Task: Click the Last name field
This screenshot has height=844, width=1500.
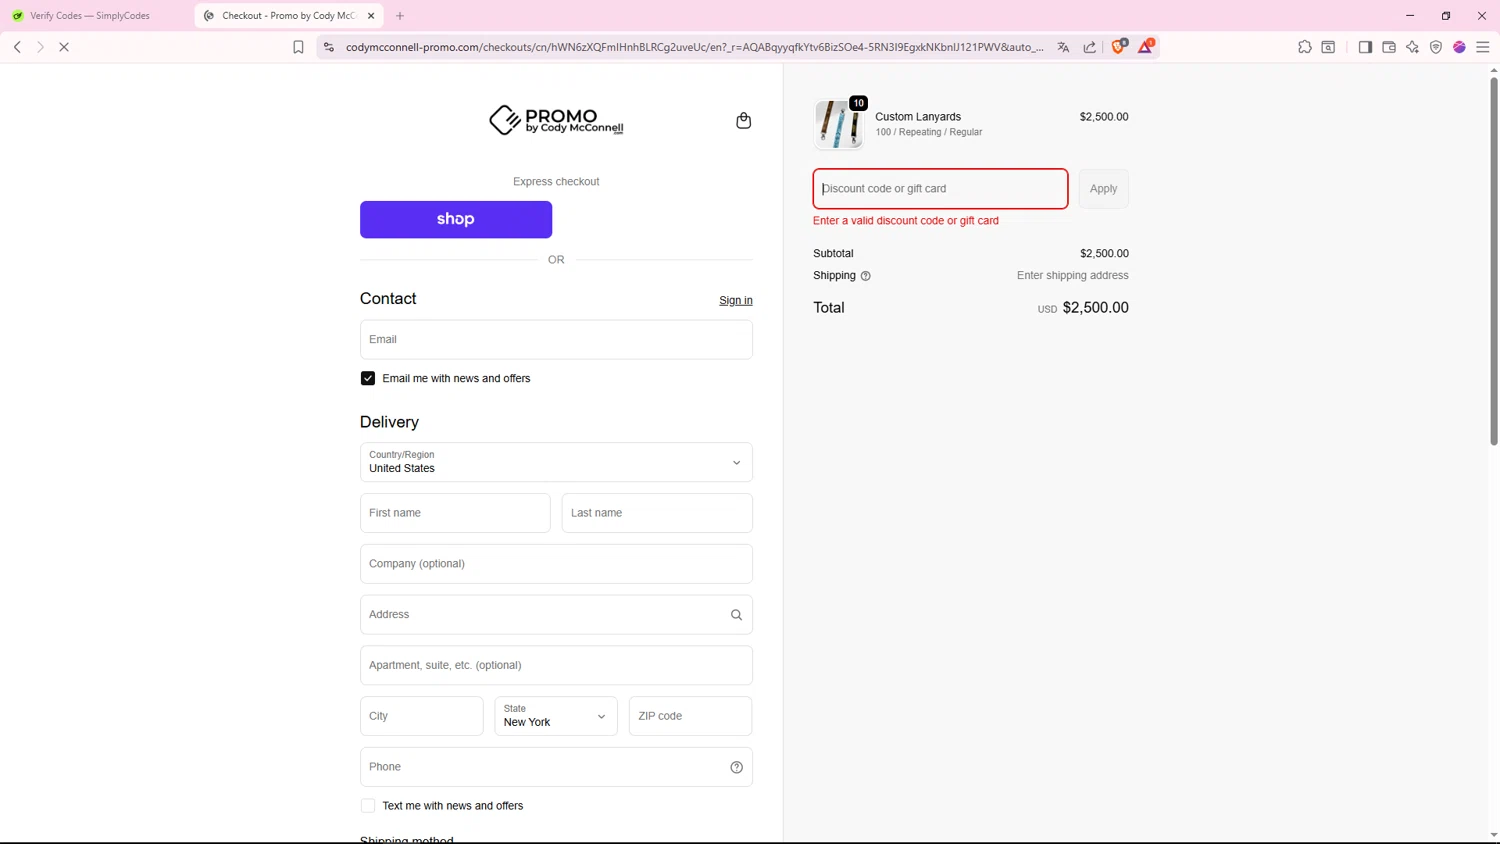Action: (657, 513)
